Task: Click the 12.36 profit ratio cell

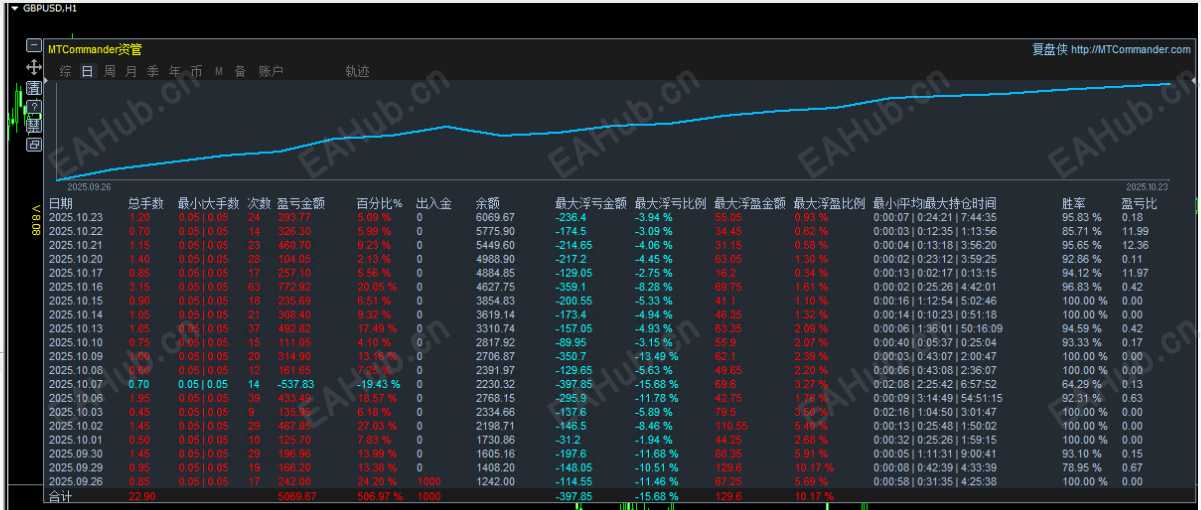Action: pos(1135,245)
